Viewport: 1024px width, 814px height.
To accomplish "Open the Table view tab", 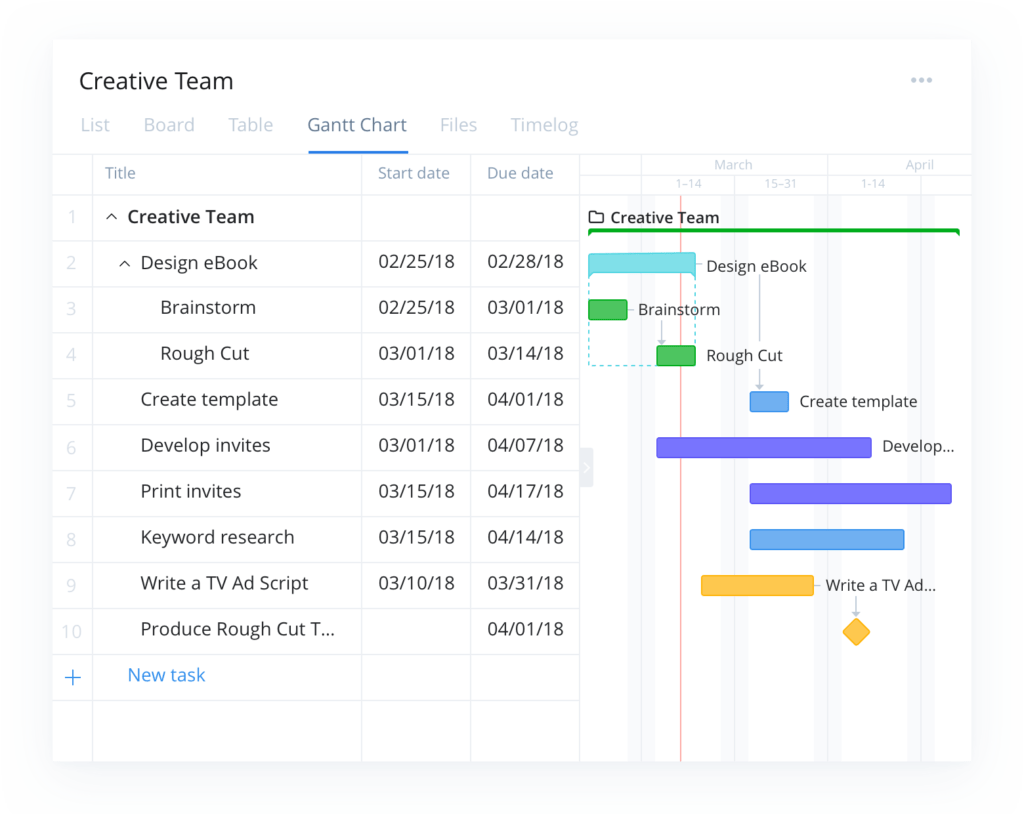I will coord(250,125).
